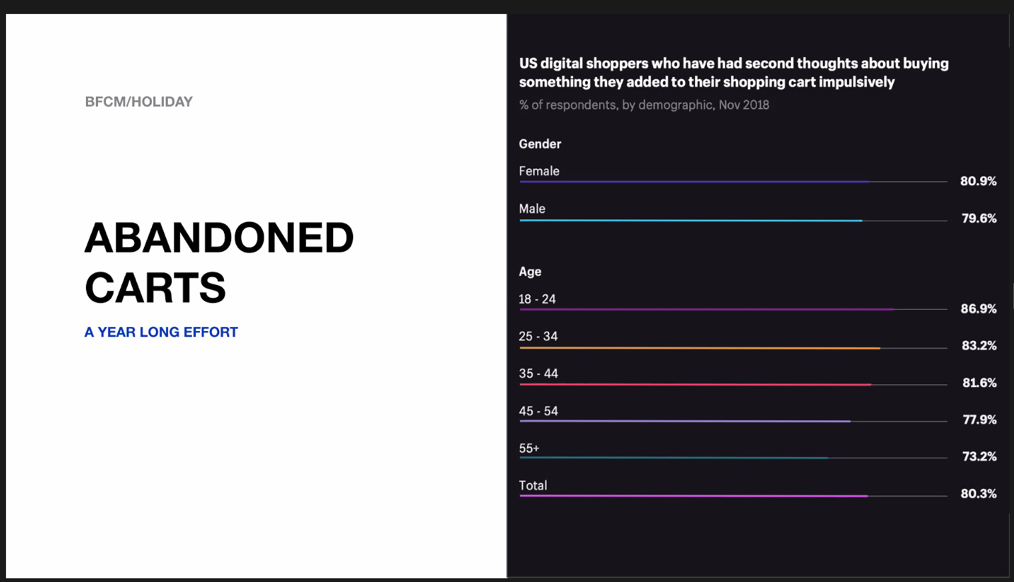Click the orange 25 - 34 bar

pyautogui.click(x=700, y=348)
